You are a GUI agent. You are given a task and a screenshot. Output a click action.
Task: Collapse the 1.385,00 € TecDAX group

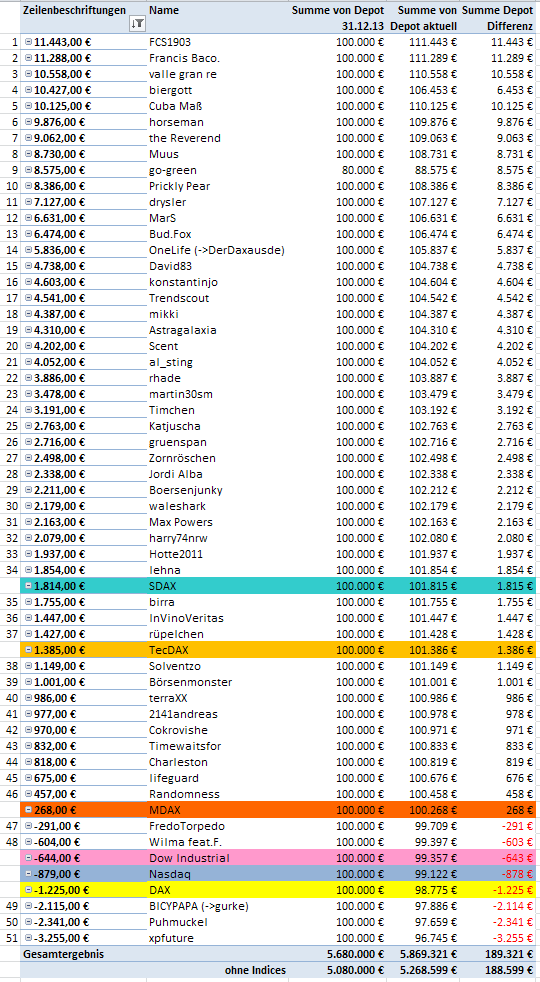point(29,650)
